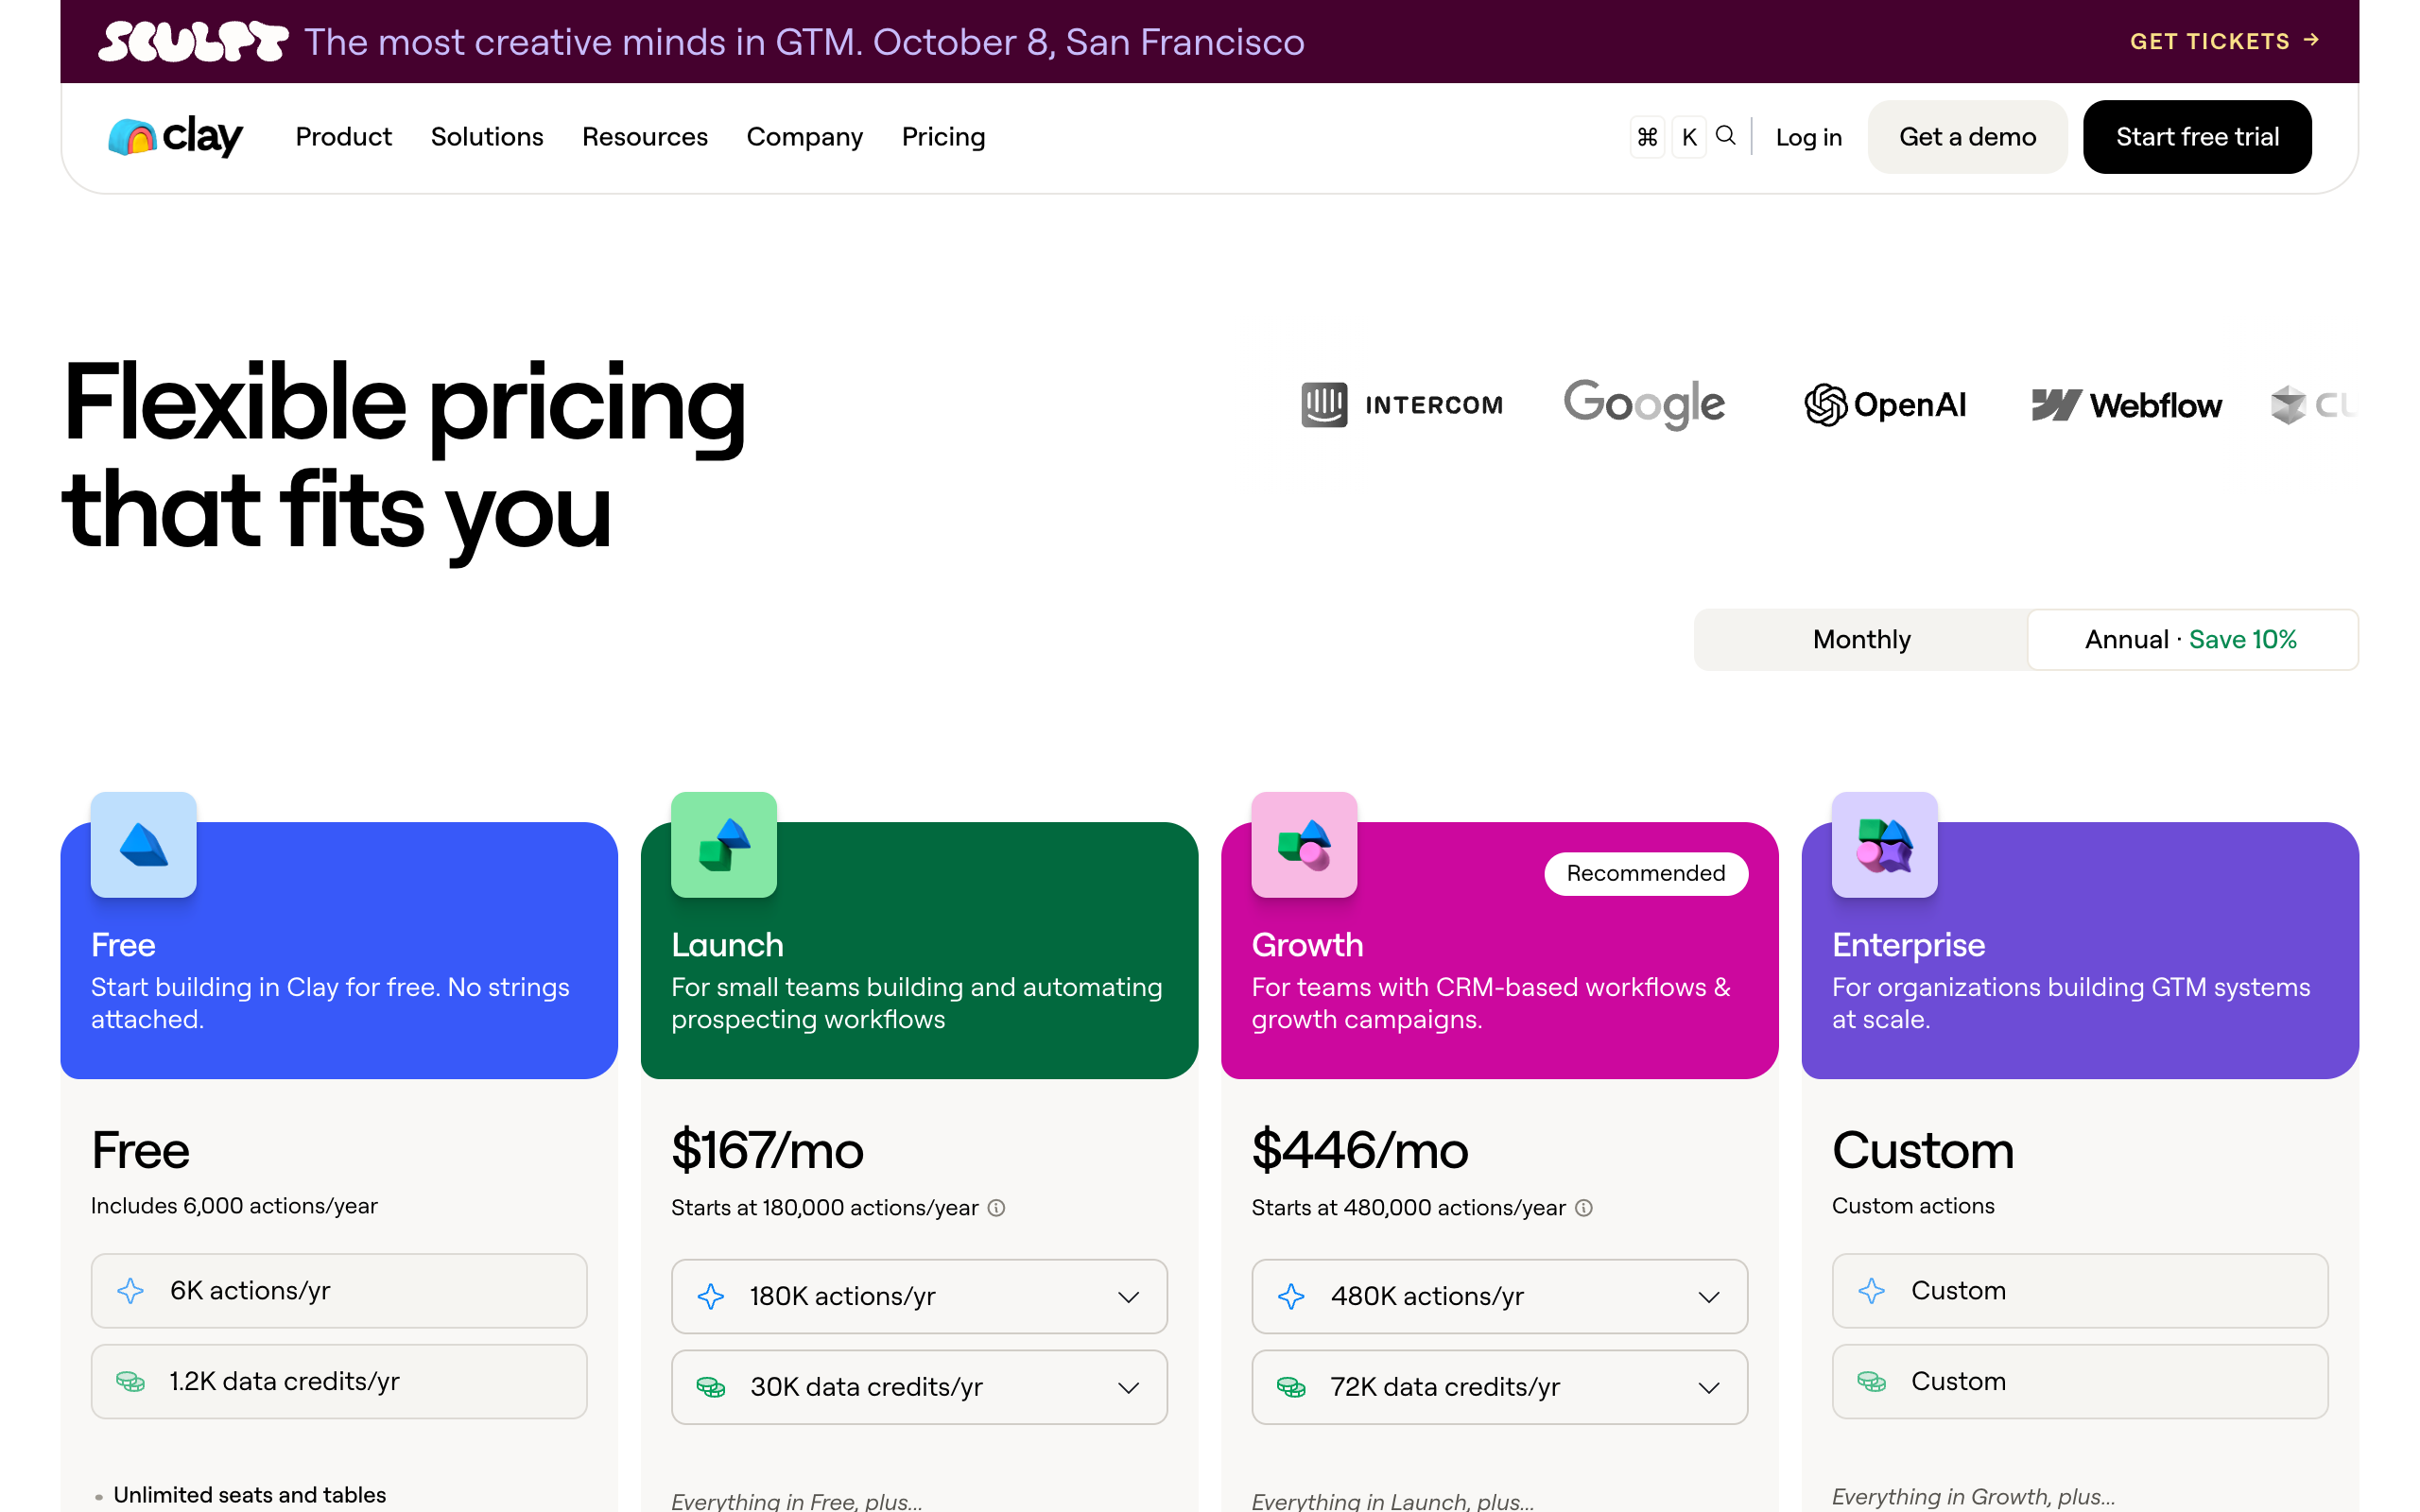This screenshot has height=1512, width=2420.
Task: Switch billing to Monthly
Action: pos(1861,640)
